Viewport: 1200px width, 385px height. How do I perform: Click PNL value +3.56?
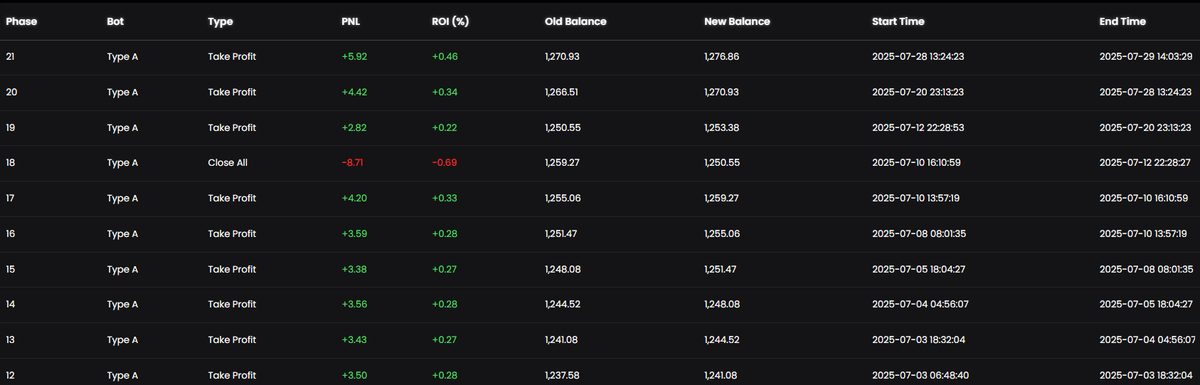354,304
